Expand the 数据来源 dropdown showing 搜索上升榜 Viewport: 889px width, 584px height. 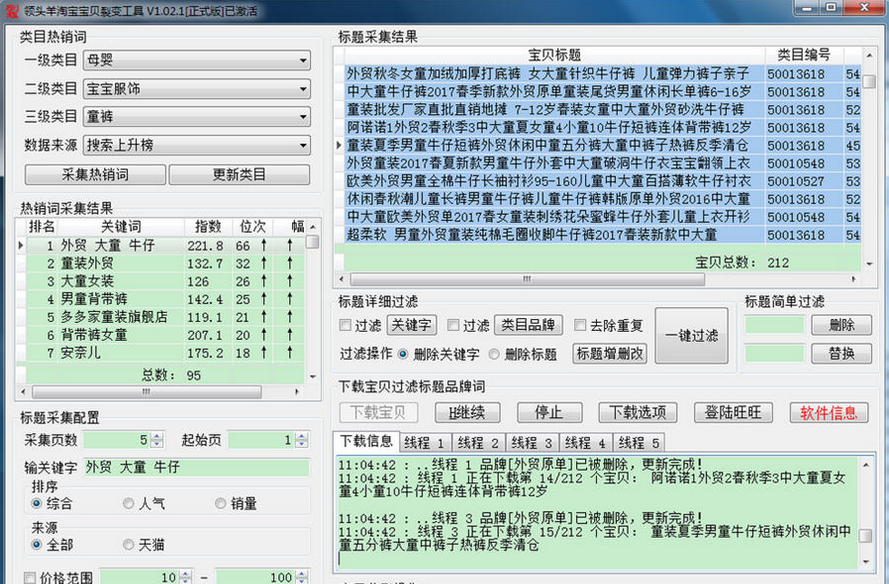click(x=196, y=144)
